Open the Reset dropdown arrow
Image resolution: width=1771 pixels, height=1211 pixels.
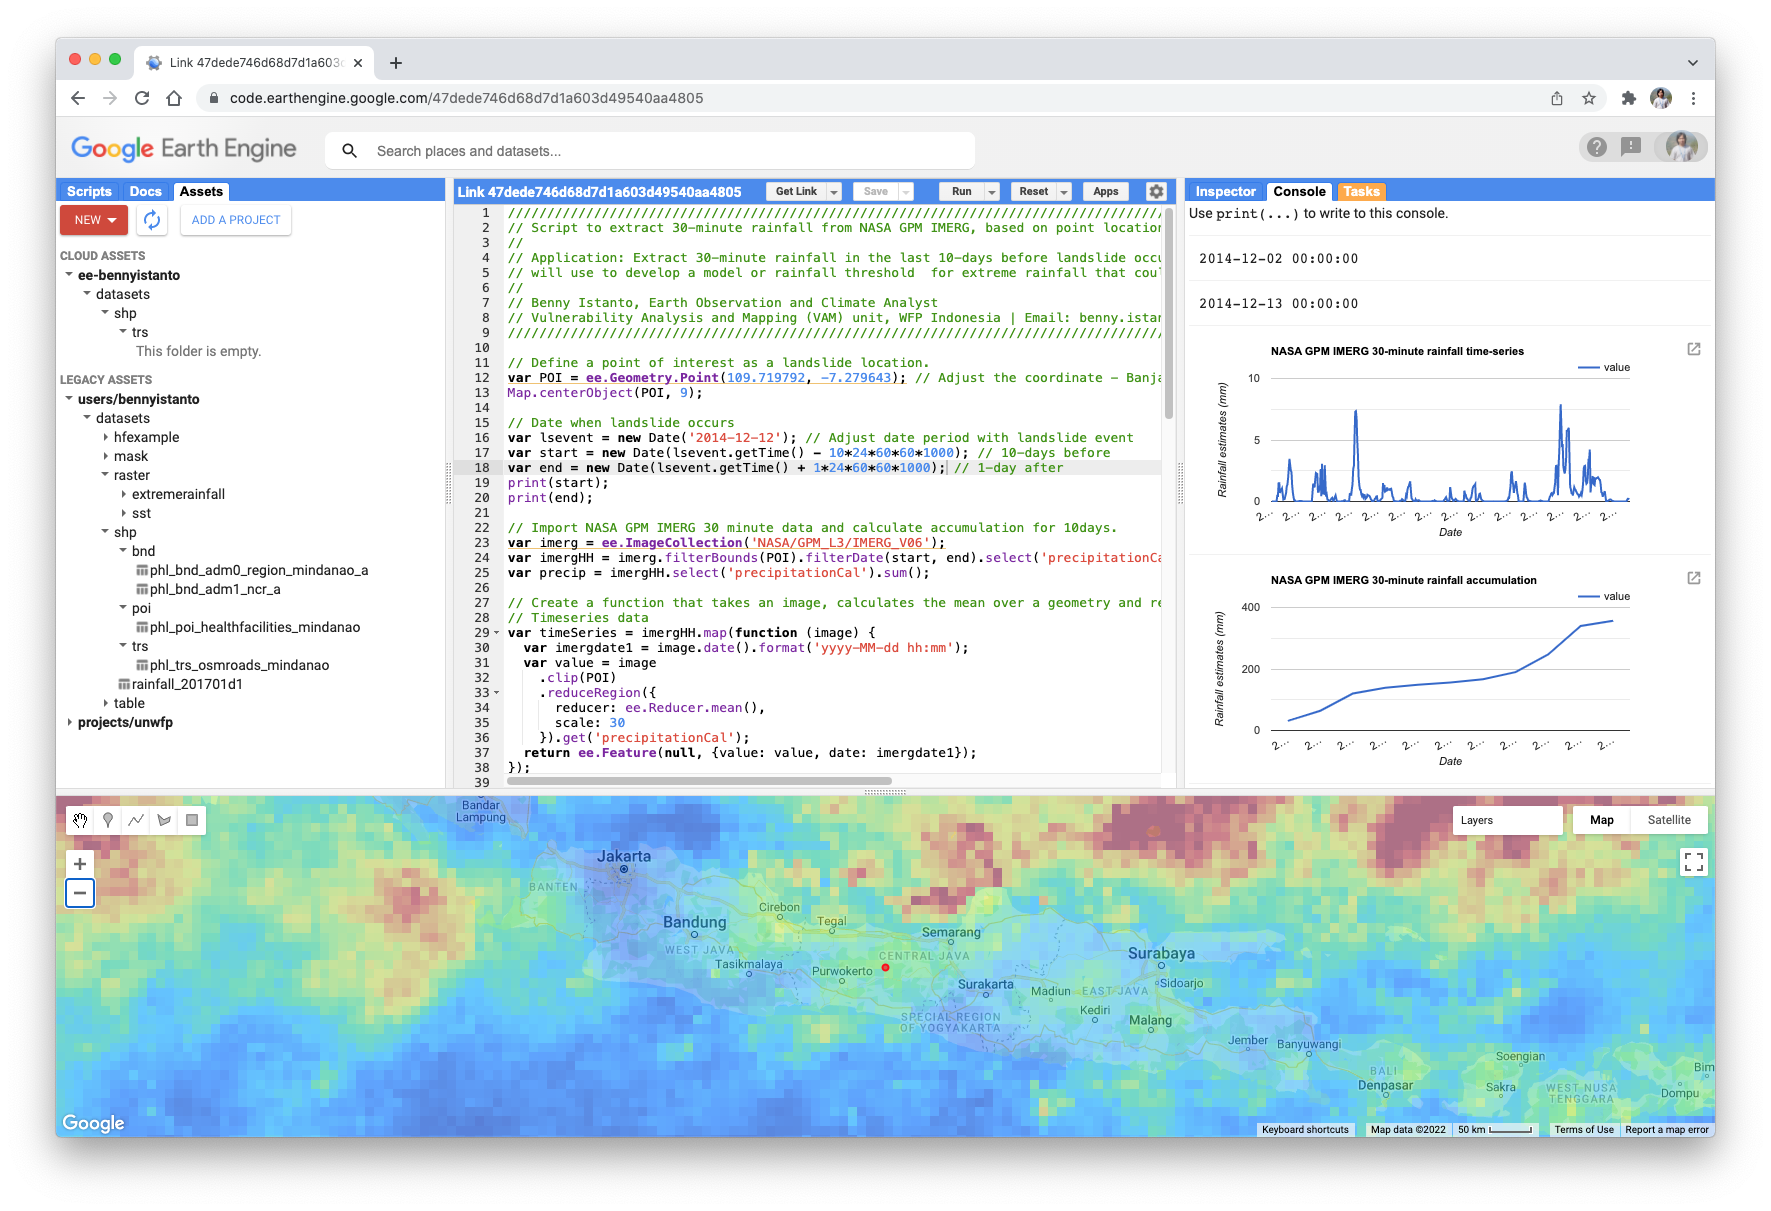[x=1064, y=192]
